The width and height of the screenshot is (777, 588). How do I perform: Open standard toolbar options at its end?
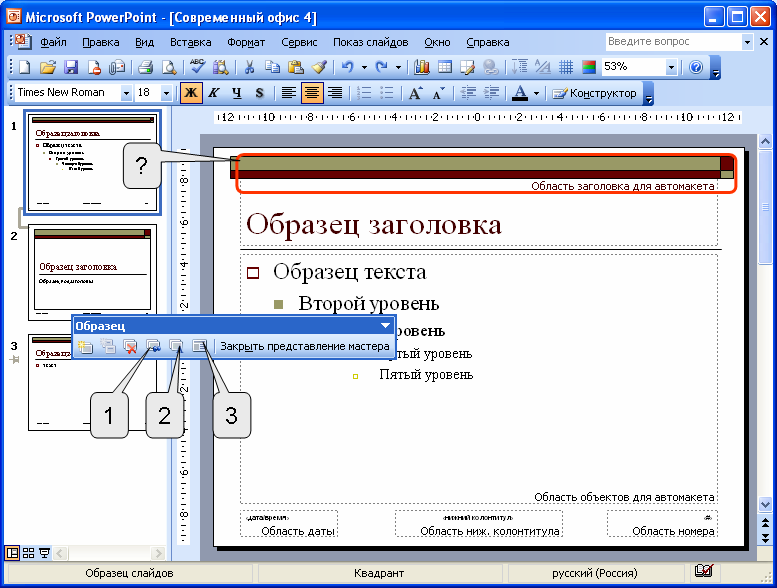point(715,68)
